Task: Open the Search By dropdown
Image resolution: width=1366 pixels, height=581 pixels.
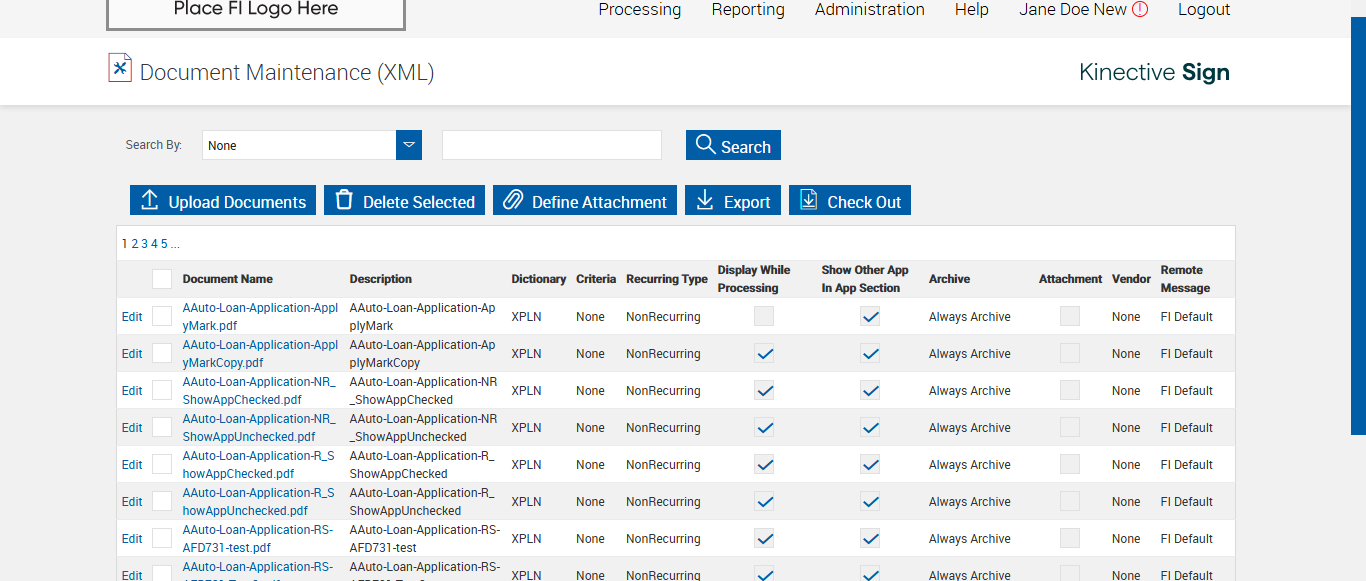Action: (408, 145)
